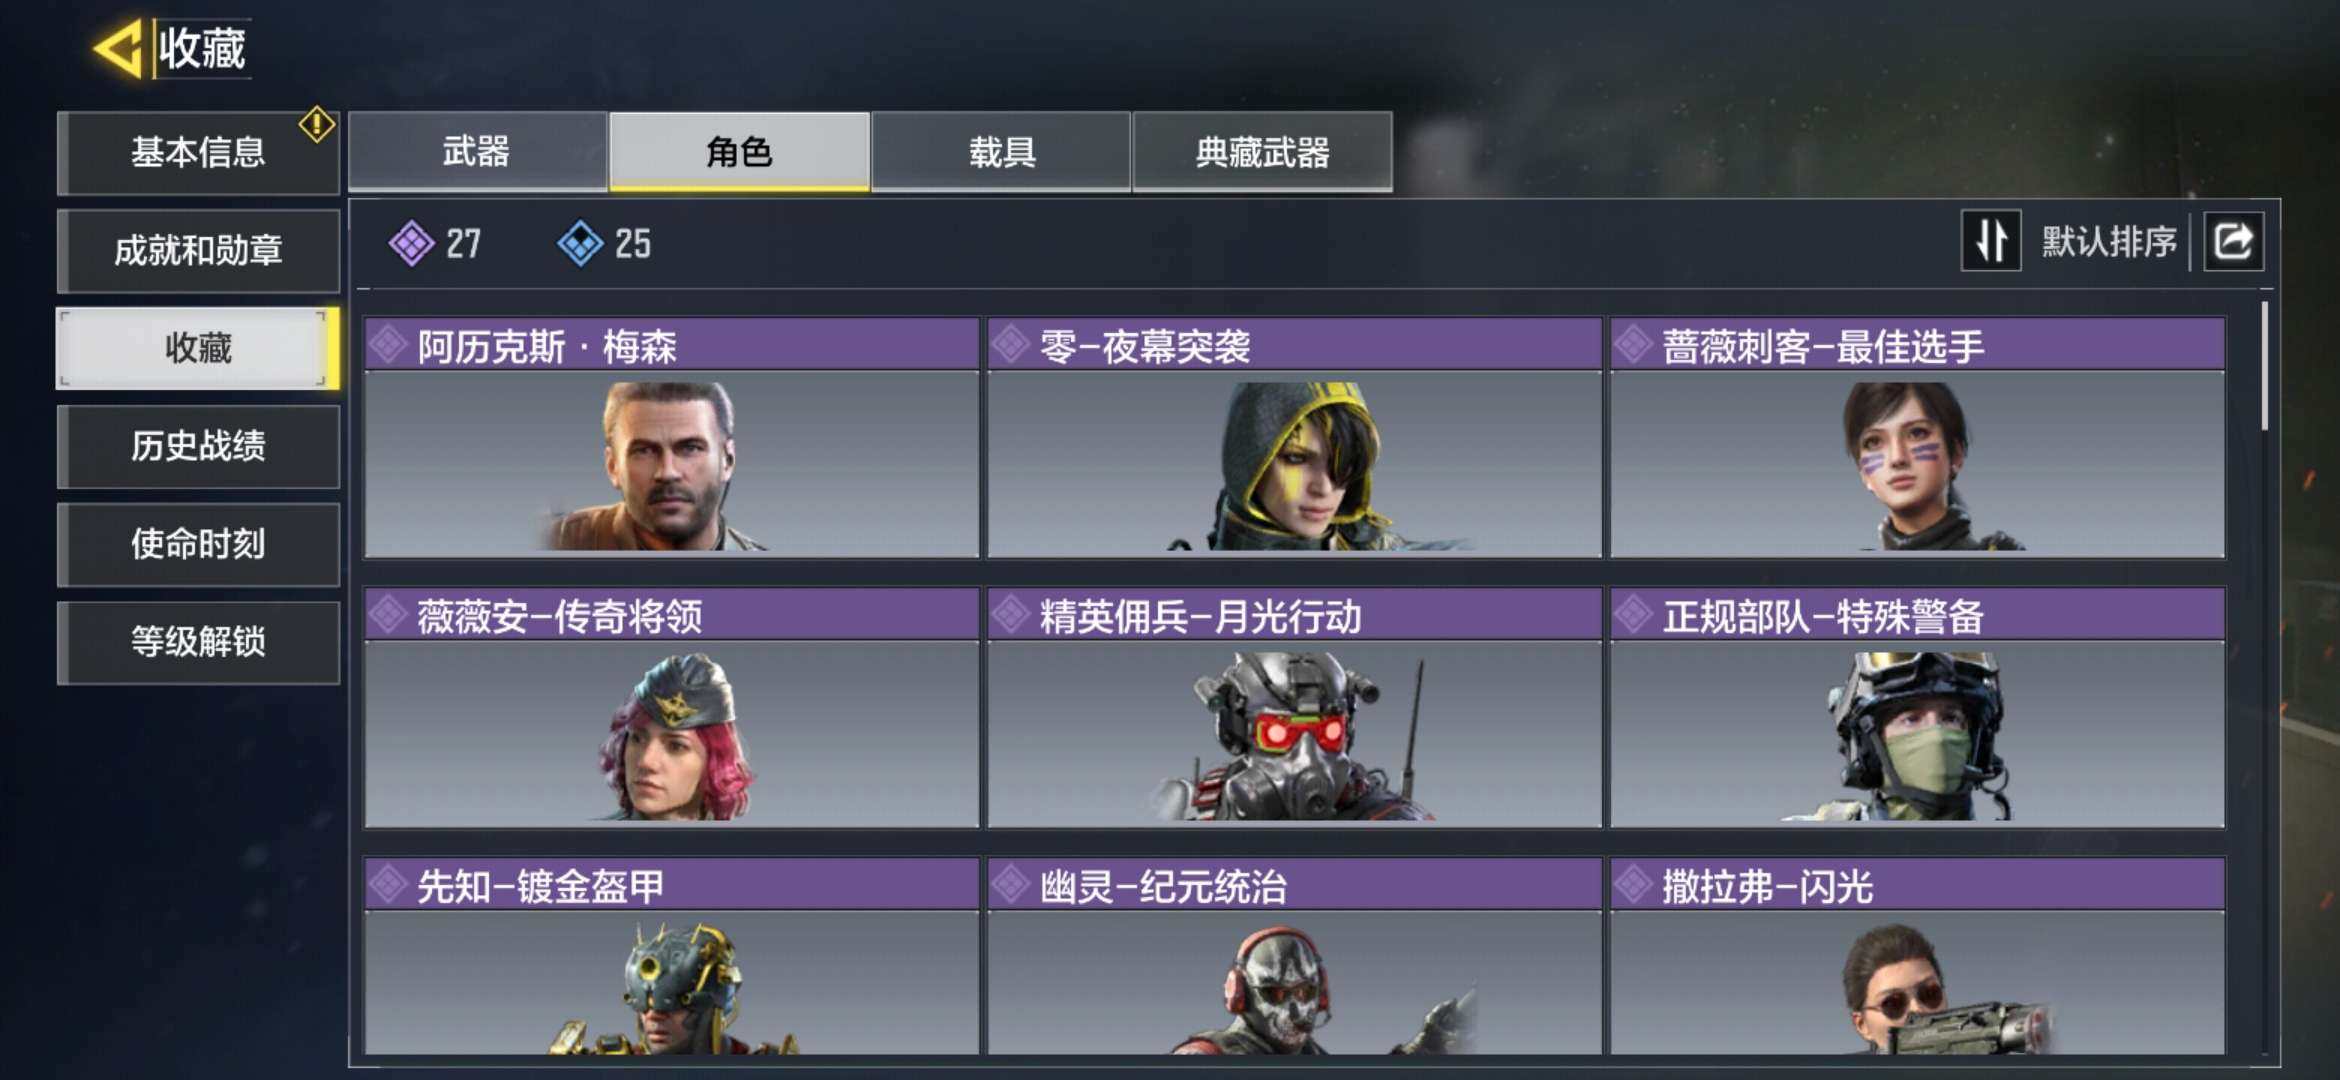
Task: Switch to the 载具 tab
Action: pyautogui.click(x=1001, y=152)
